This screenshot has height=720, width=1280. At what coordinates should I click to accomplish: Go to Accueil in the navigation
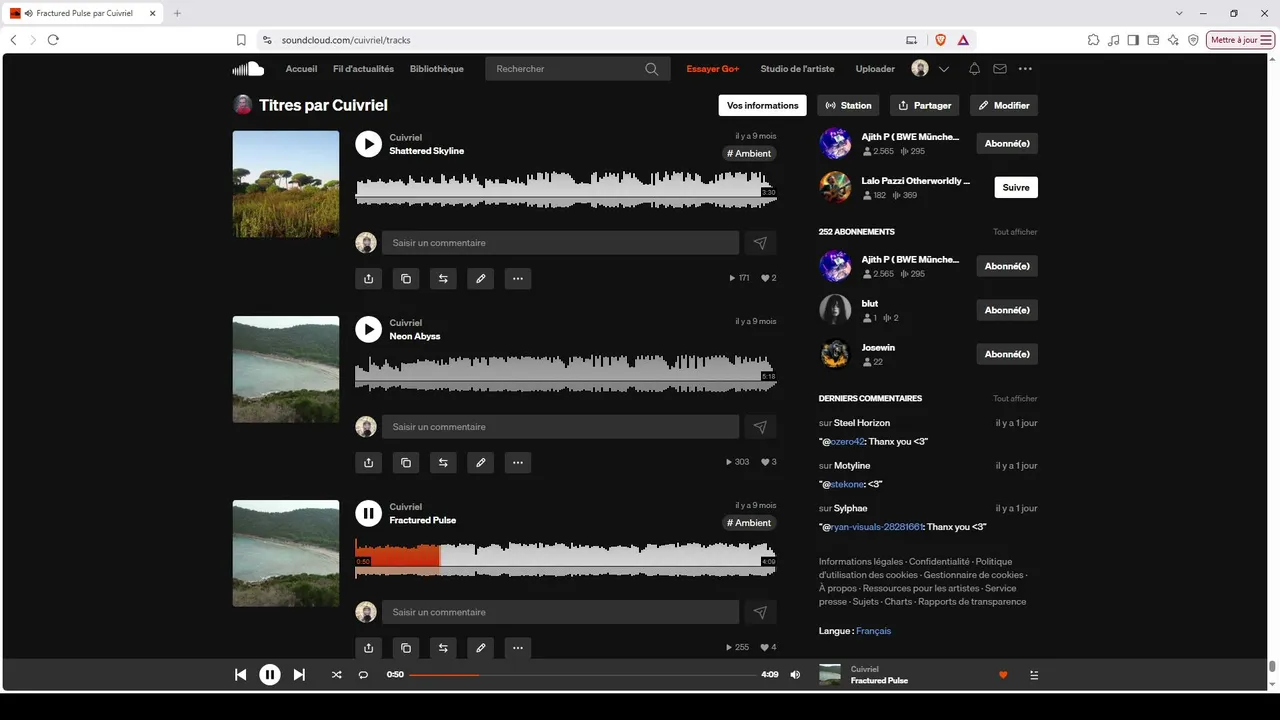[x=301, y=69]
